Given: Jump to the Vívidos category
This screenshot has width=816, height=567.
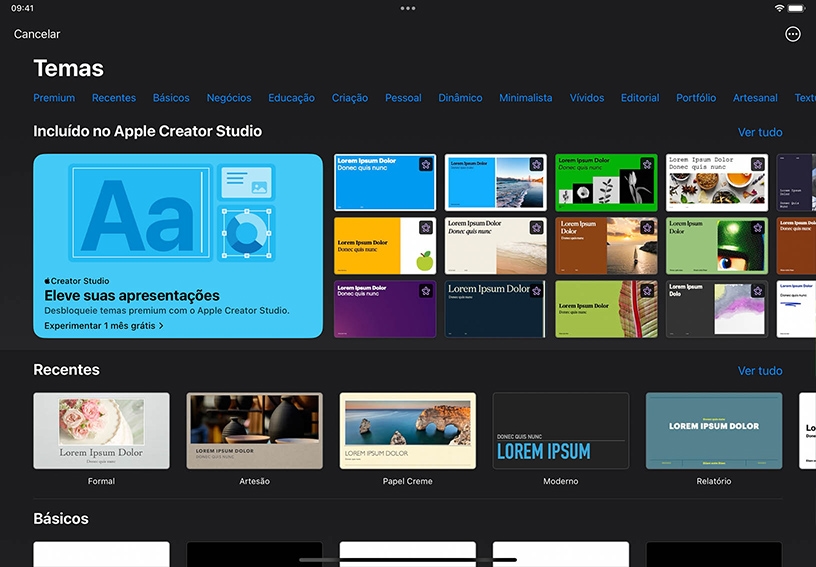Looking at the screenshot, I should (586, 98).
